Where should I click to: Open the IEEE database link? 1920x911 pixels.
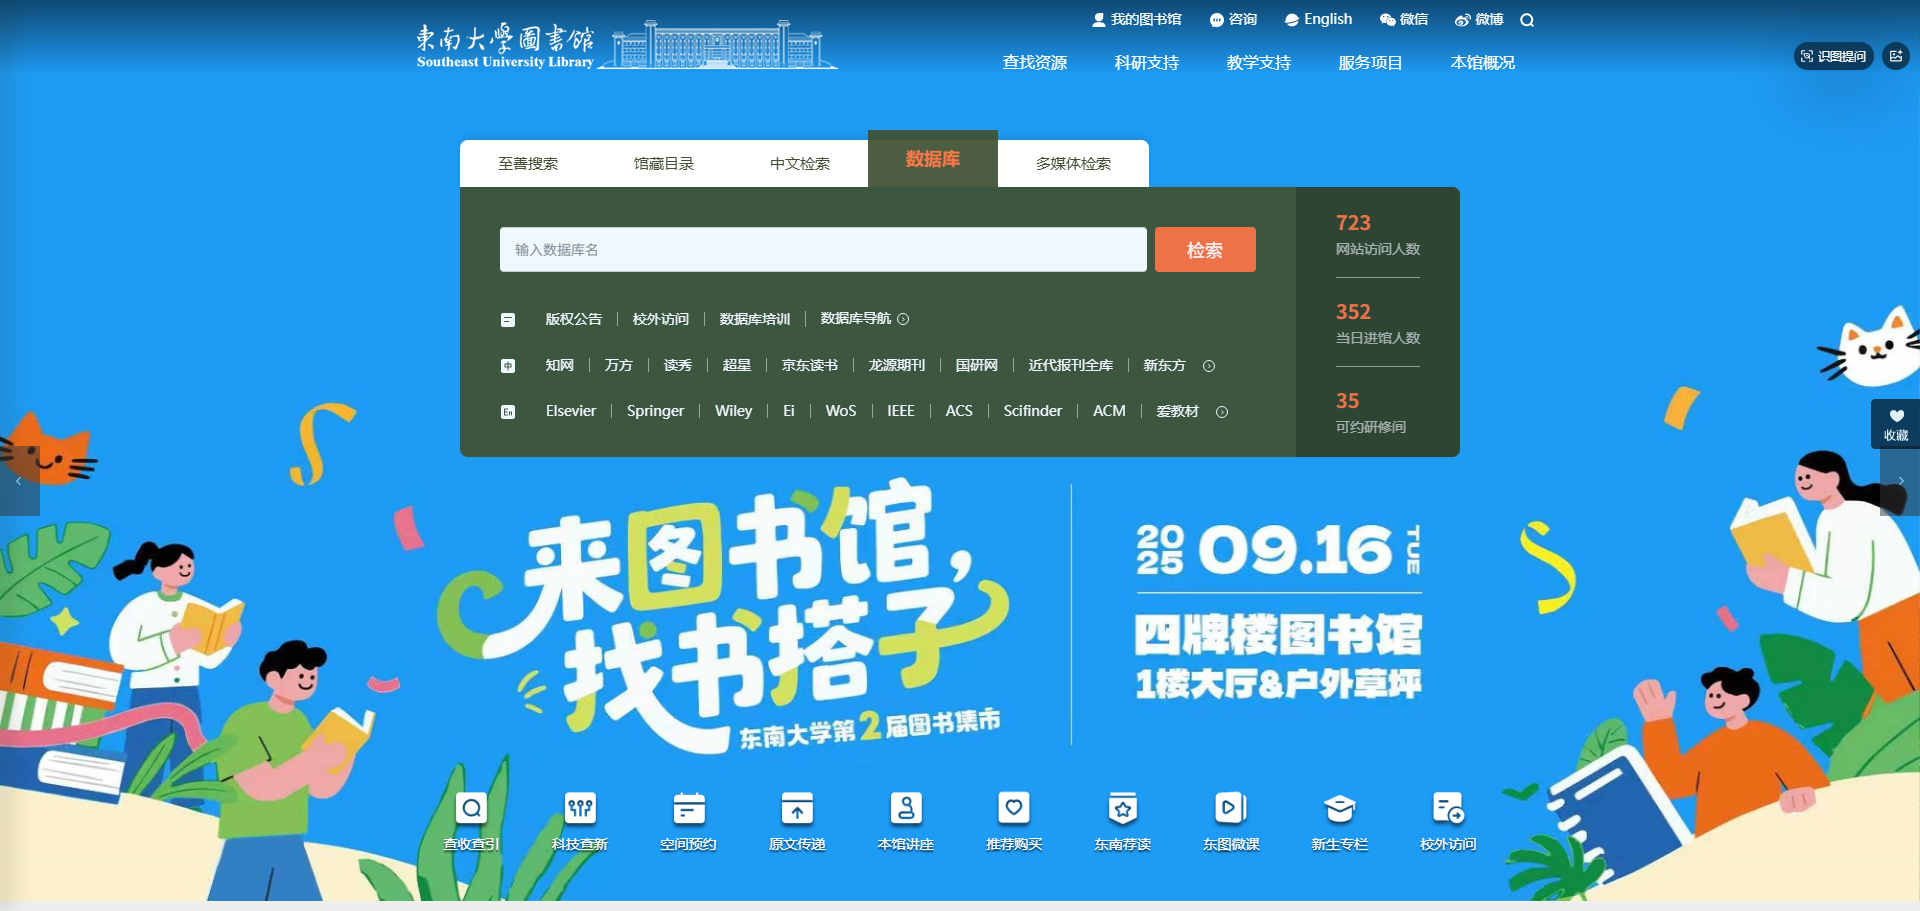[901, 411]
